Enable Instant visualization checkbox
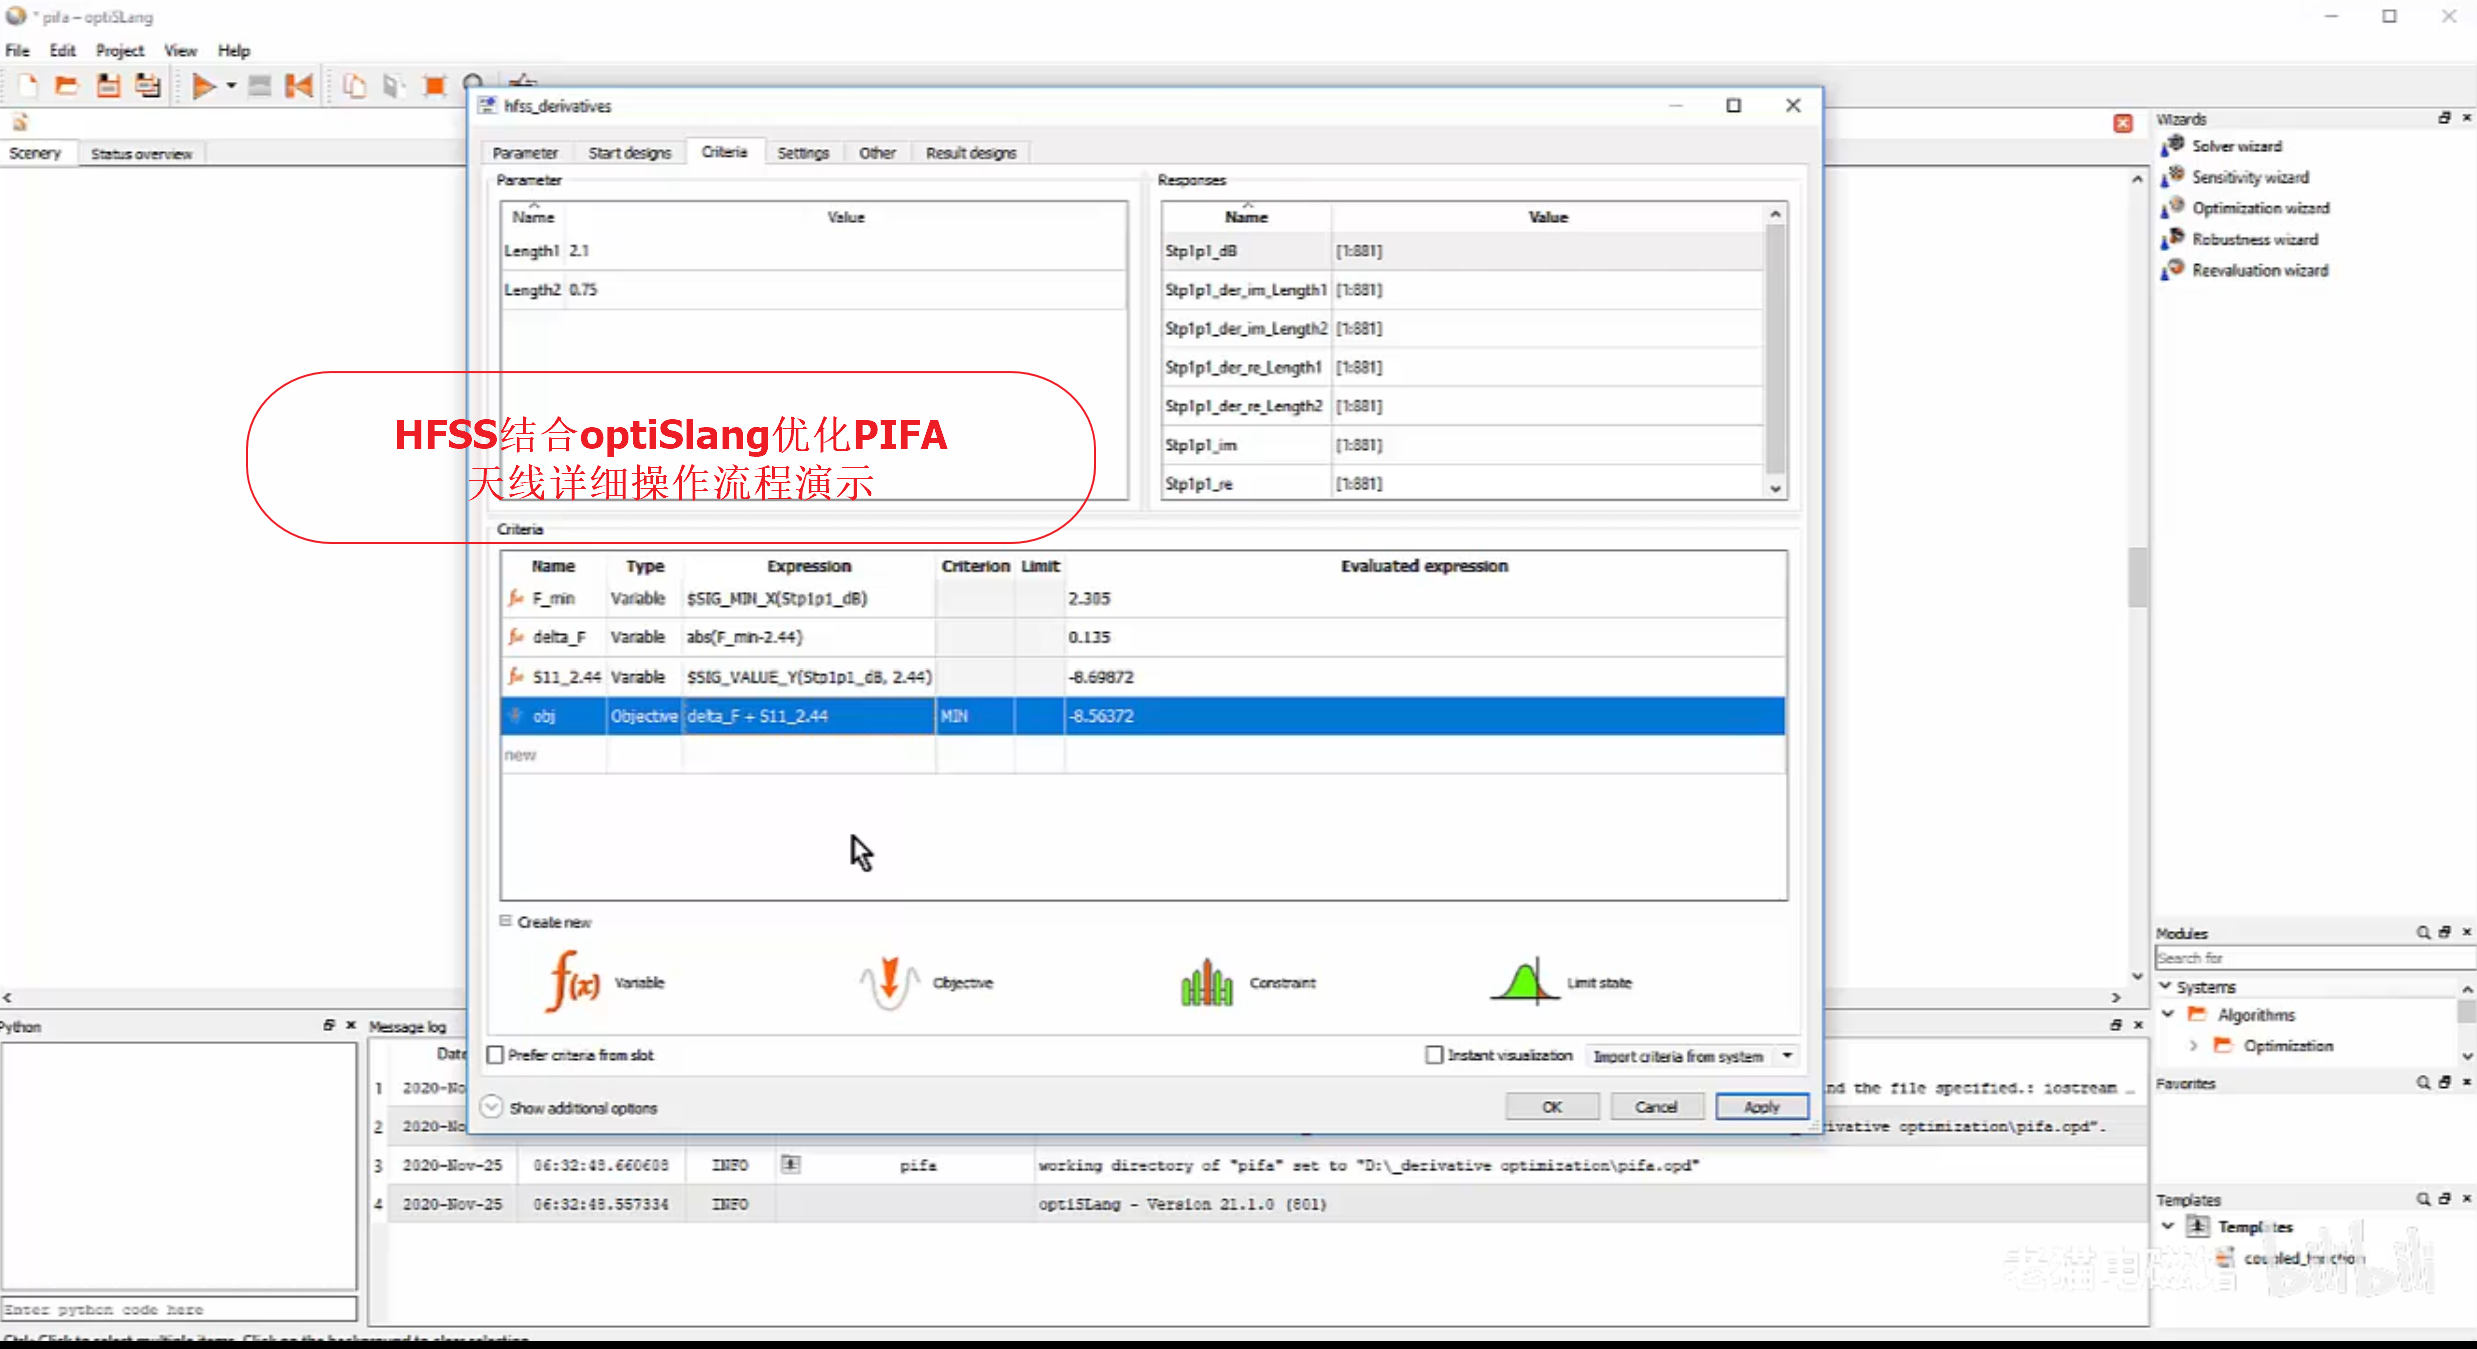Screen dimensions: 2477x1349 (x=1434, y=1055)
